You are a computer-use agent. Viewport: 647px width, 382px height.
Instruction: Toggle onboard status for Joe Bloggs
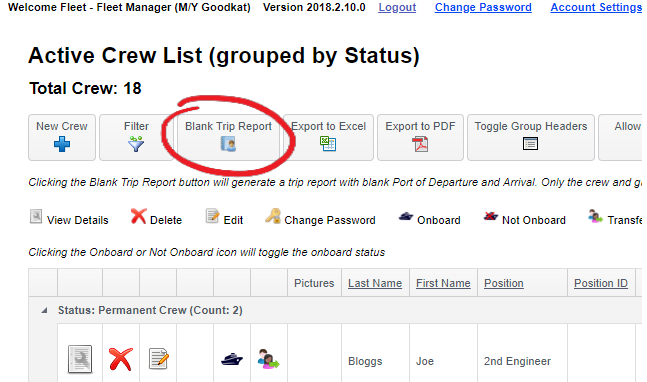click(x=231, y=359)
